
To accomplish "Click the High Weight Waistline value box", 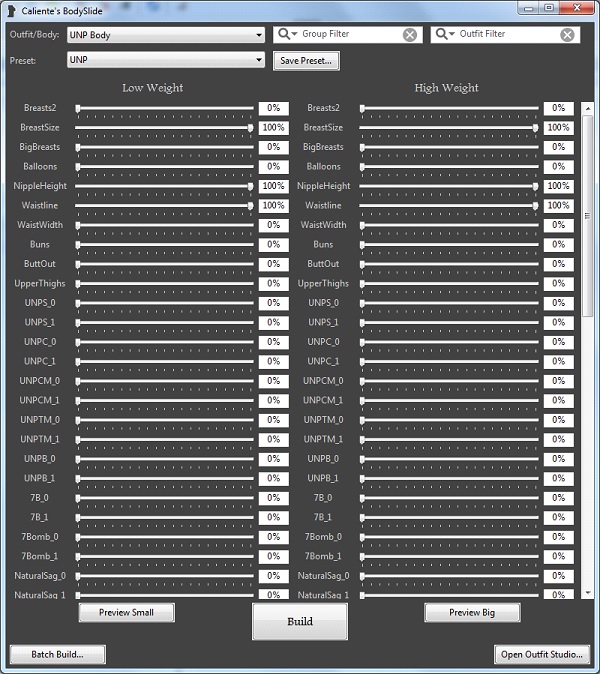I will [559, 205].
